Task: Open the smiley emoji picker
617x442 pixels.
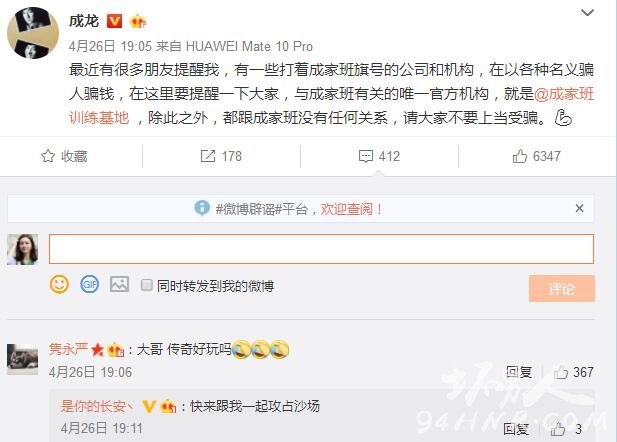Action: click(x=59, y=284)
